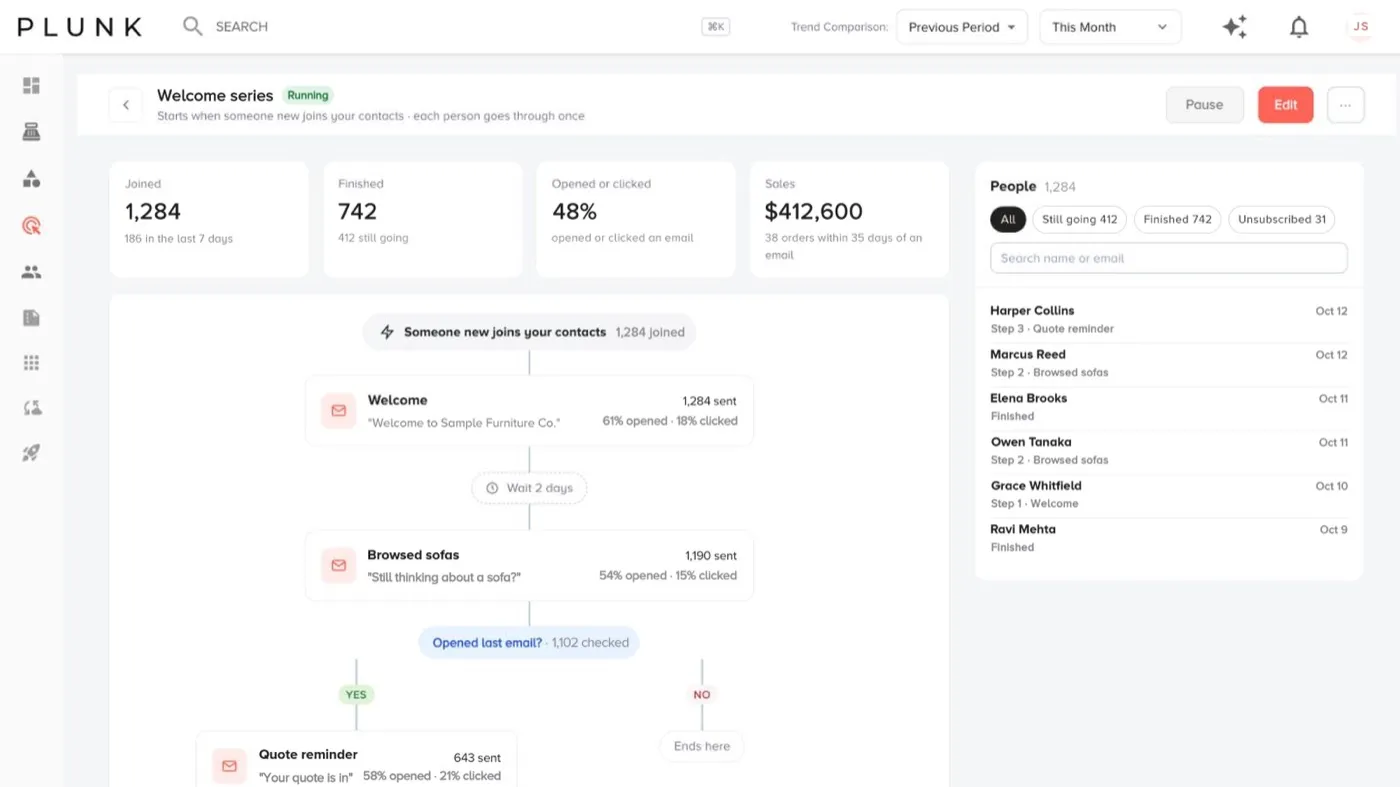
Task: Click the Search name or email field
Action: [x=1168, y=258]
